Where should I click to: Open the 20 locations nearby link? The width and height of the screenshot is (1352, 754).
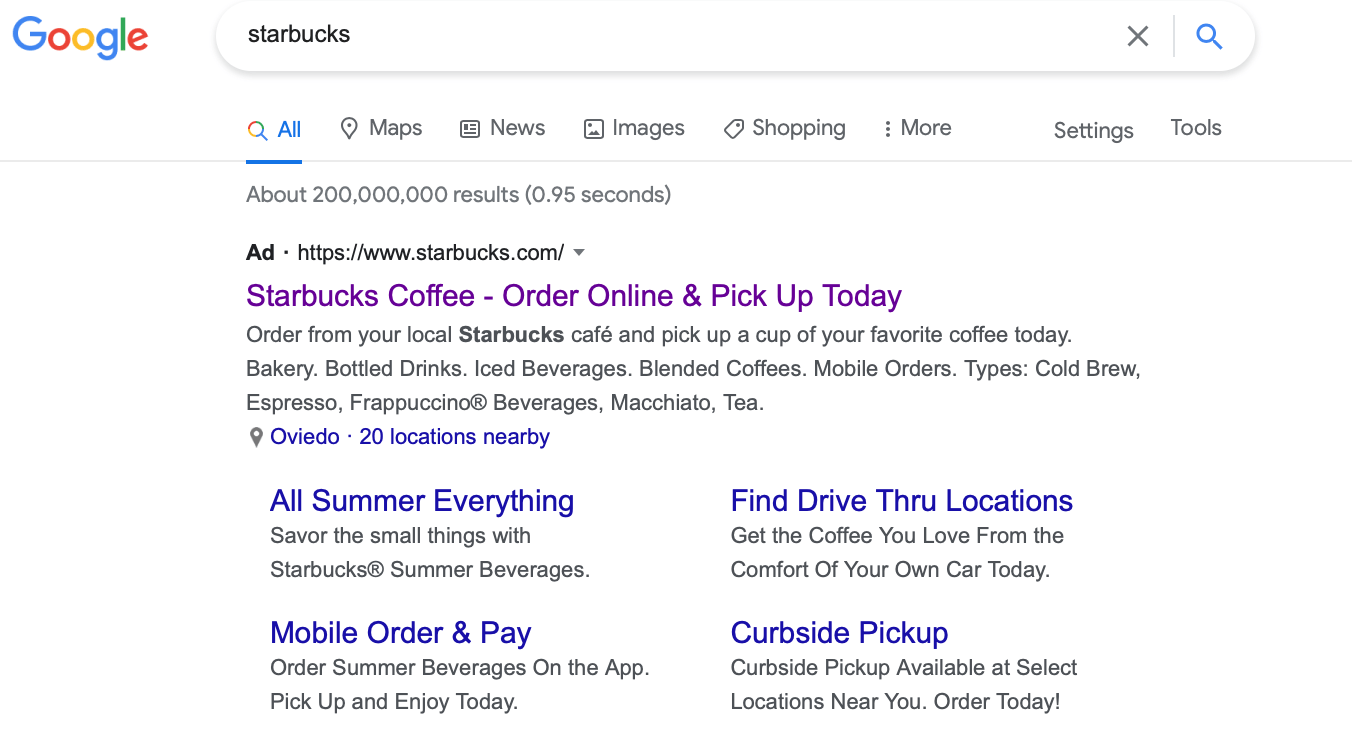[x=454, y=437]
